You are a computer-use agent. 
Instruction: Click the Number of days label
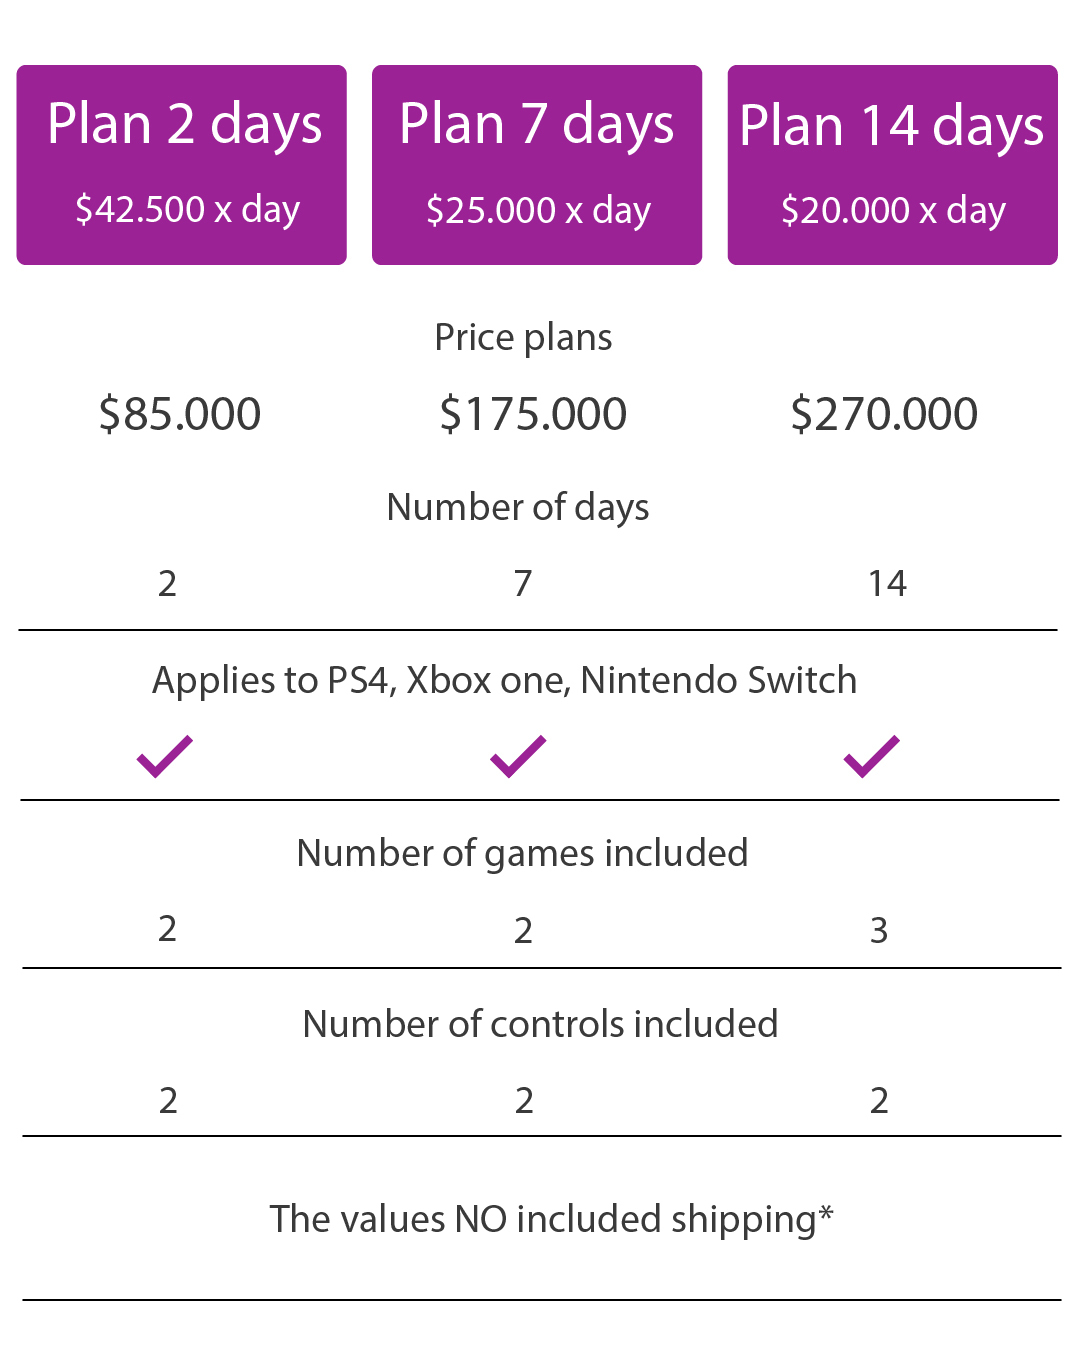[518, 507]
